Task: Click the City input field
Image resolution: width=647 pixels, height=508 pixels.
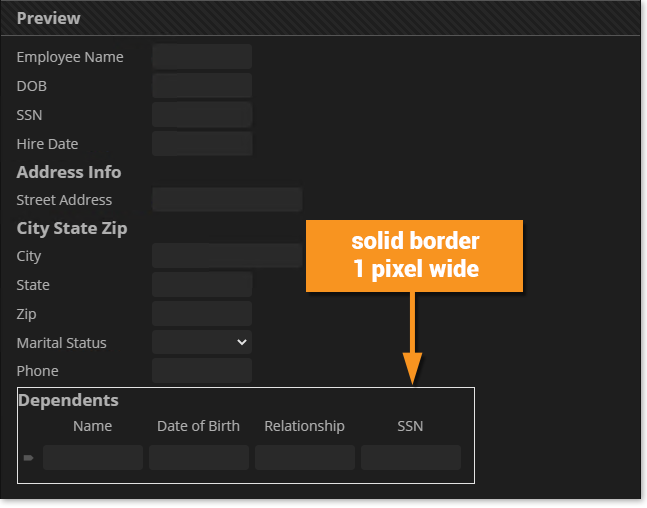Action: click(227, 256)
